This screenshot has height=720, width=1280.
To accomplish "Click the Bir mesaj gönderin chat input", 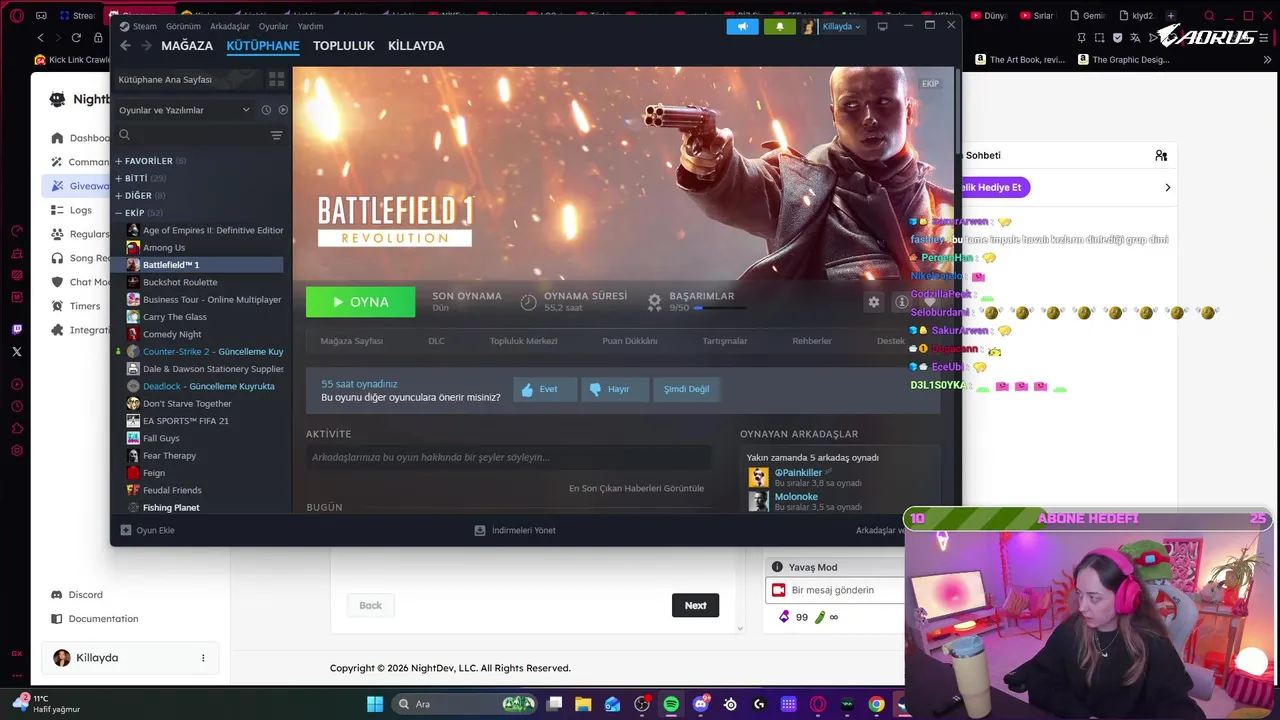I will [x=835, y=590].
